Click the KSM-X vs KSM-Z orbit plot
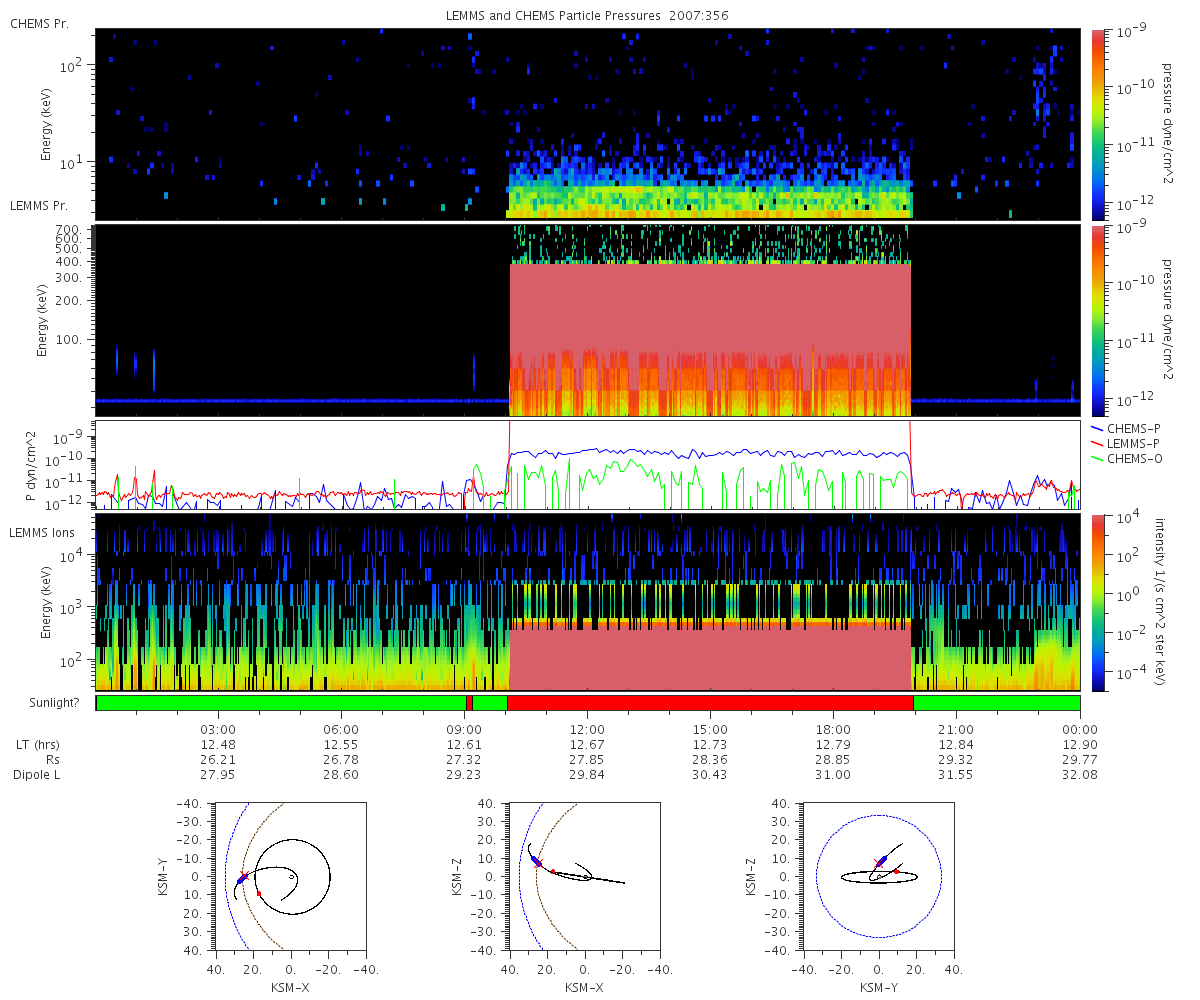Image resolution: width=1200 pixels, height=1000 pixels. click(585, 877)
